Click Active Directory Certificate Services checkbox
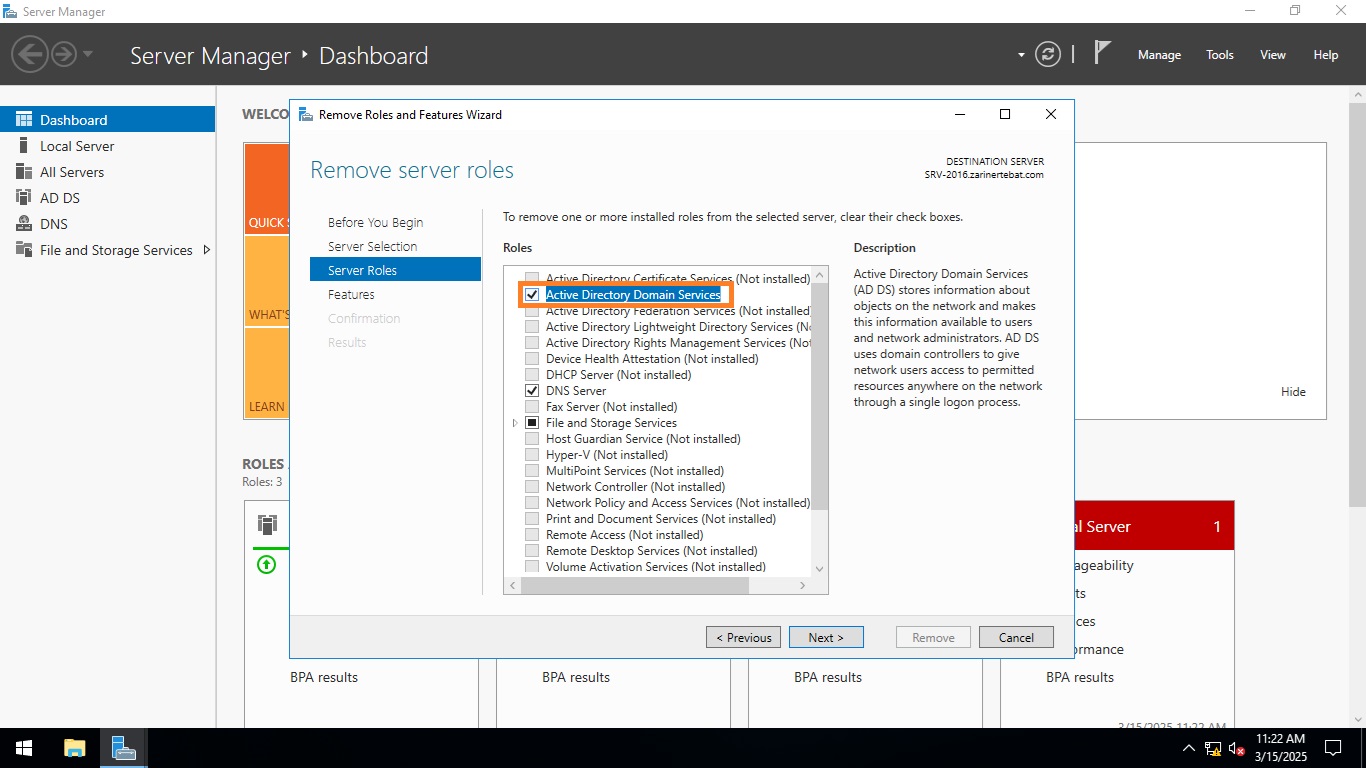The height and width of the screenshot is (768, 1366). pyautogui.click(x=532, y=279)
